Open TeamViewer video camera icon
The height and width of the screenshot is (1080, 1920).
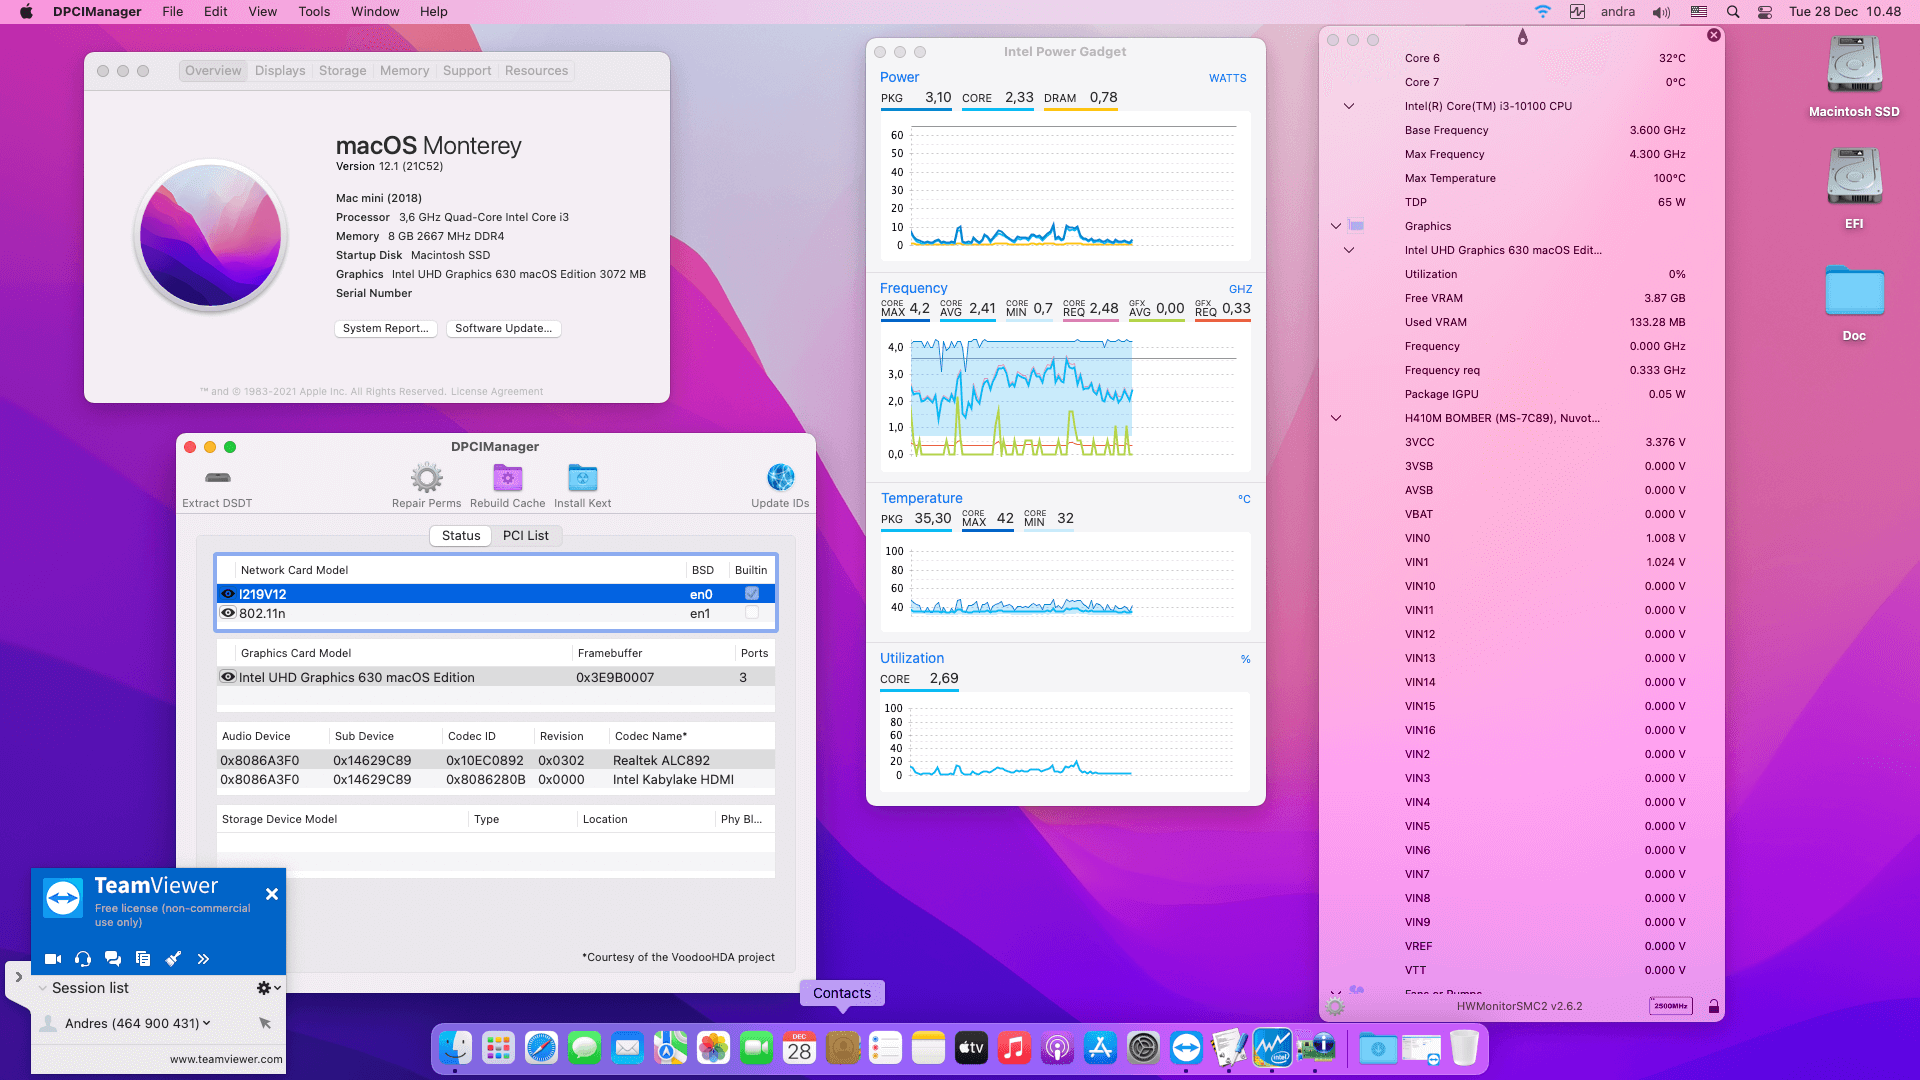(x=53, y=959)
